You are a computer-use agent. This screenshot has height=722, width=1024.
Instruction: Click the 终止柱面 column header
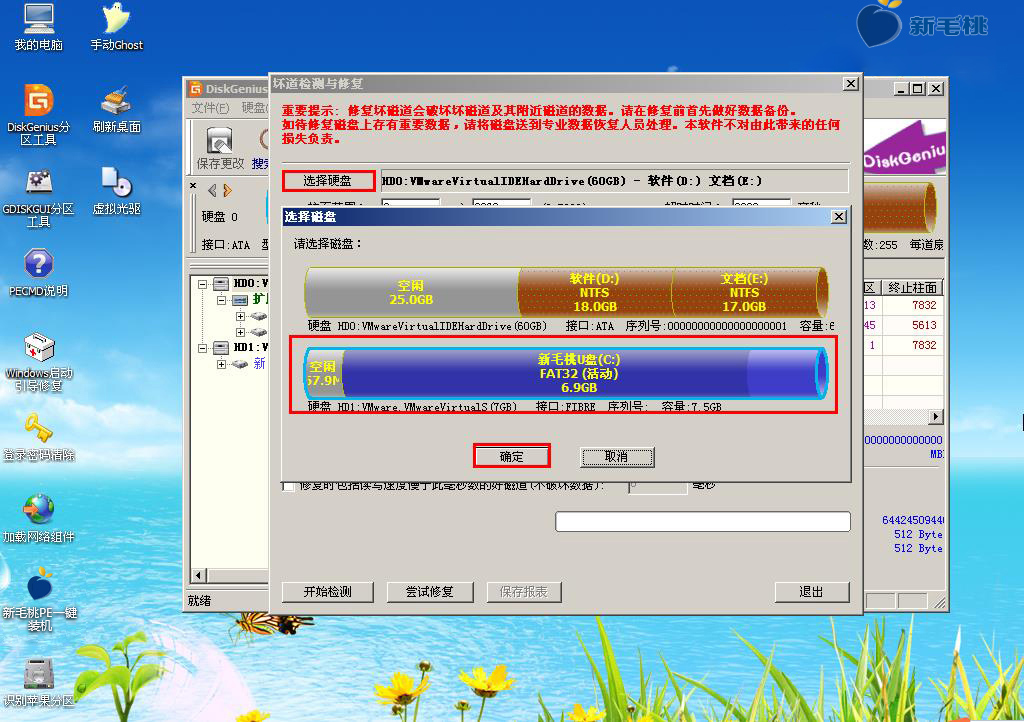[912, 287]
